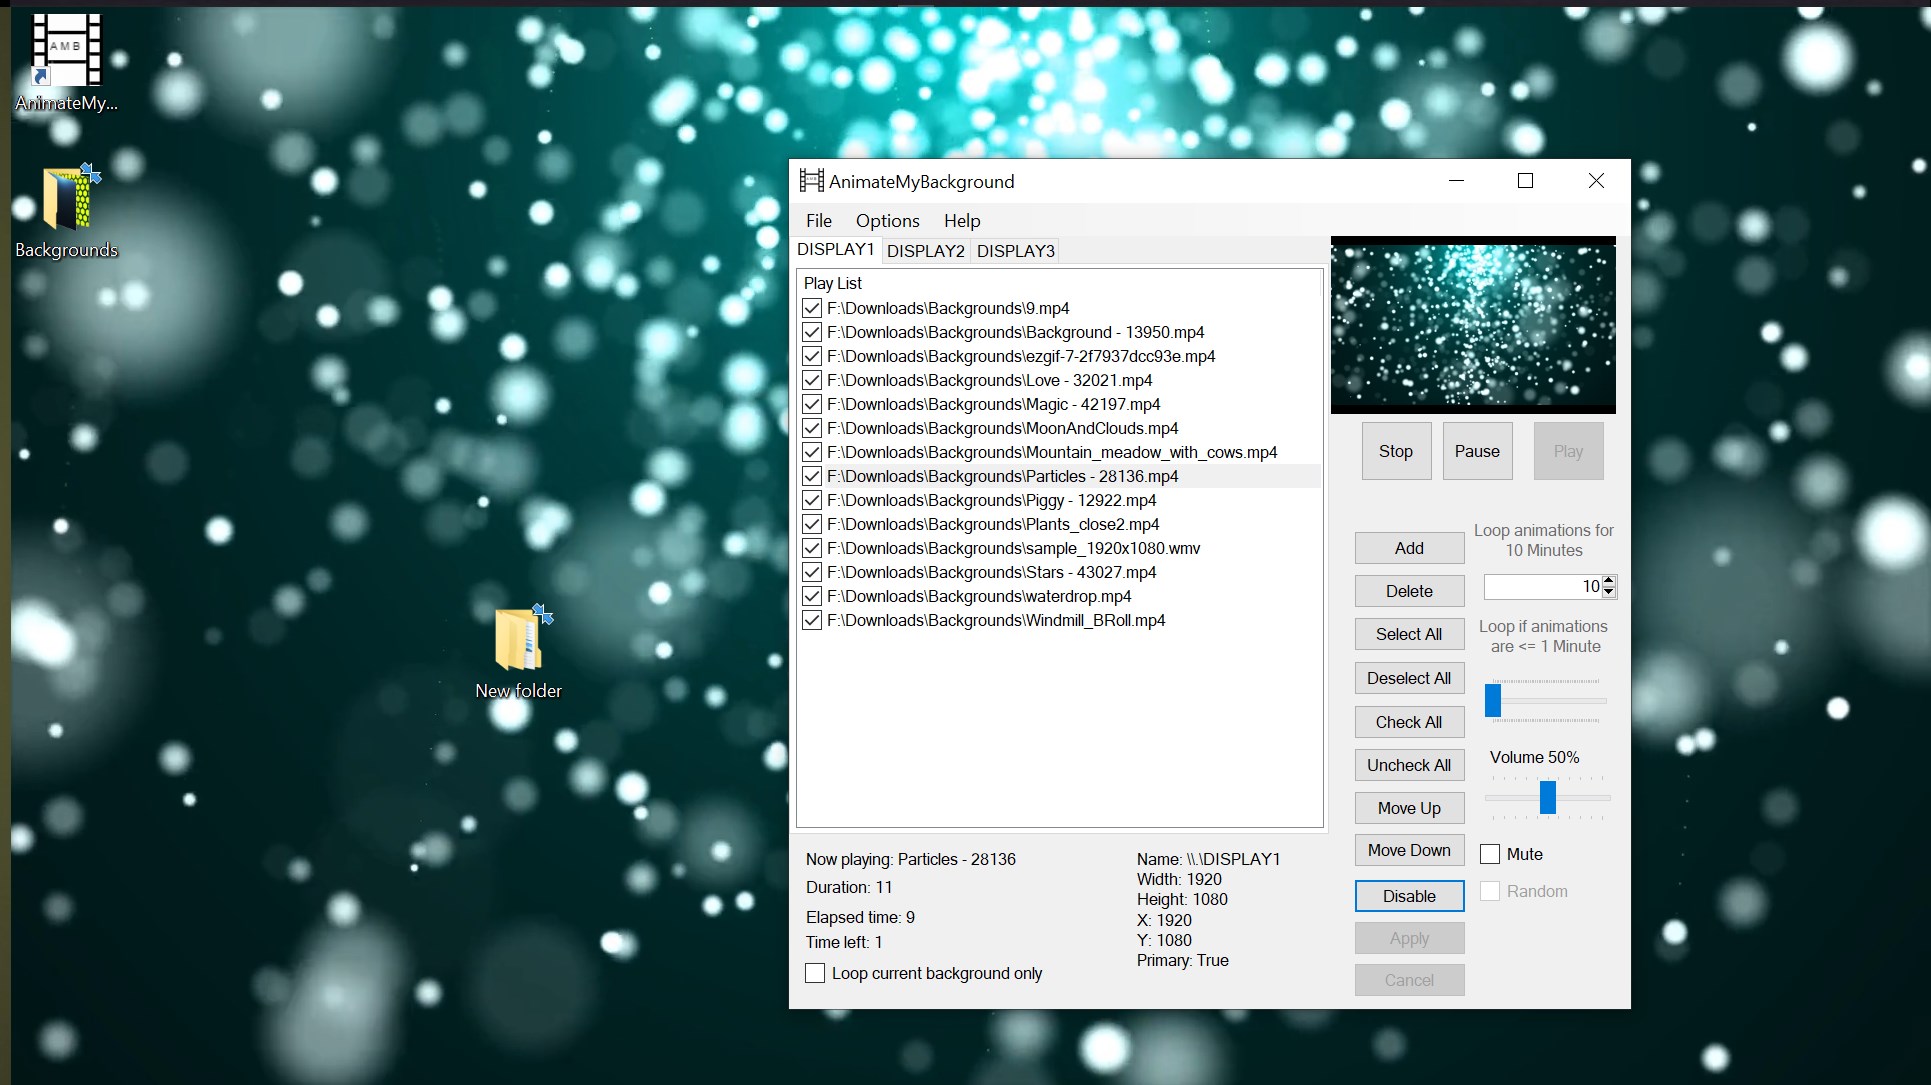This screenshot has height=1085, width=1931.
Task: Uncheck the Particles - 28136.mp4 playlist entry
Action: click(x=812, y=477)
